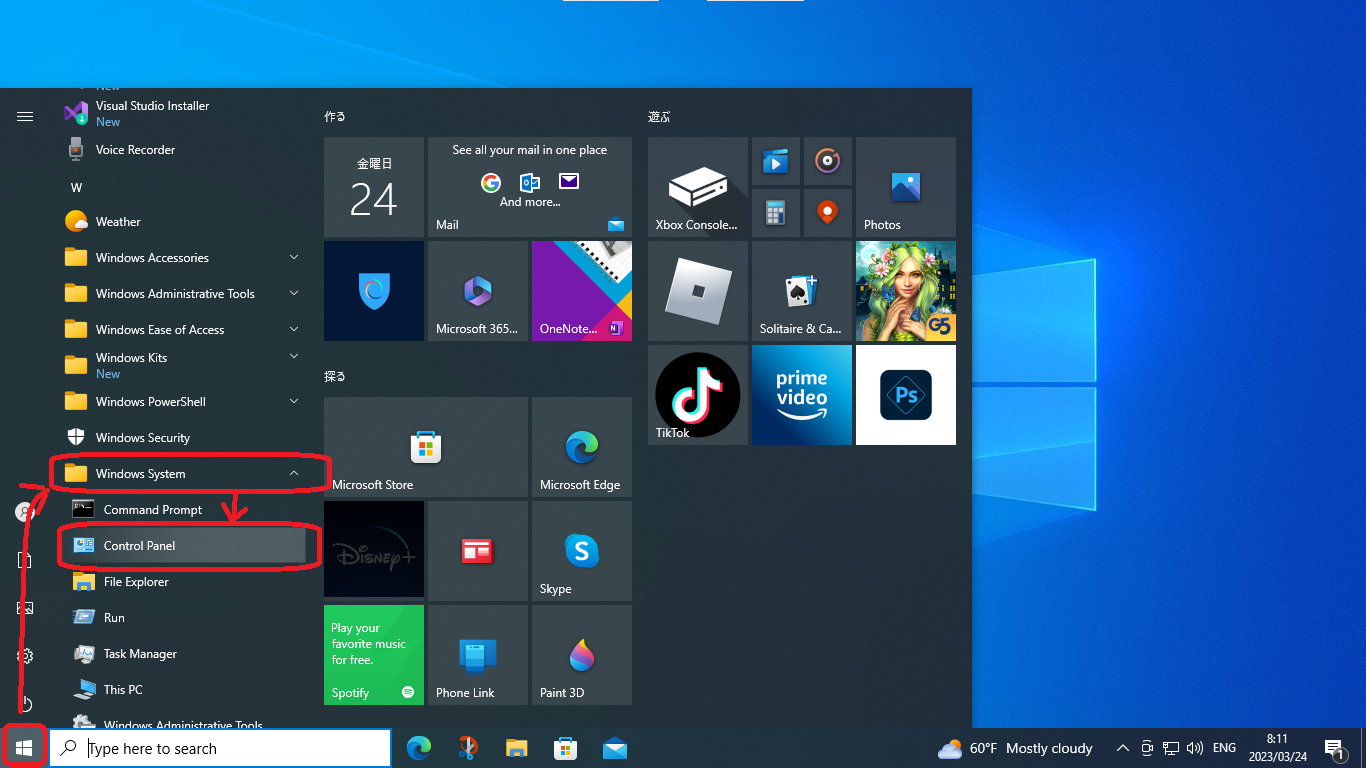Screen dimensions: 1366x768
Task: Click the Start button
Action: coord(24,748)
